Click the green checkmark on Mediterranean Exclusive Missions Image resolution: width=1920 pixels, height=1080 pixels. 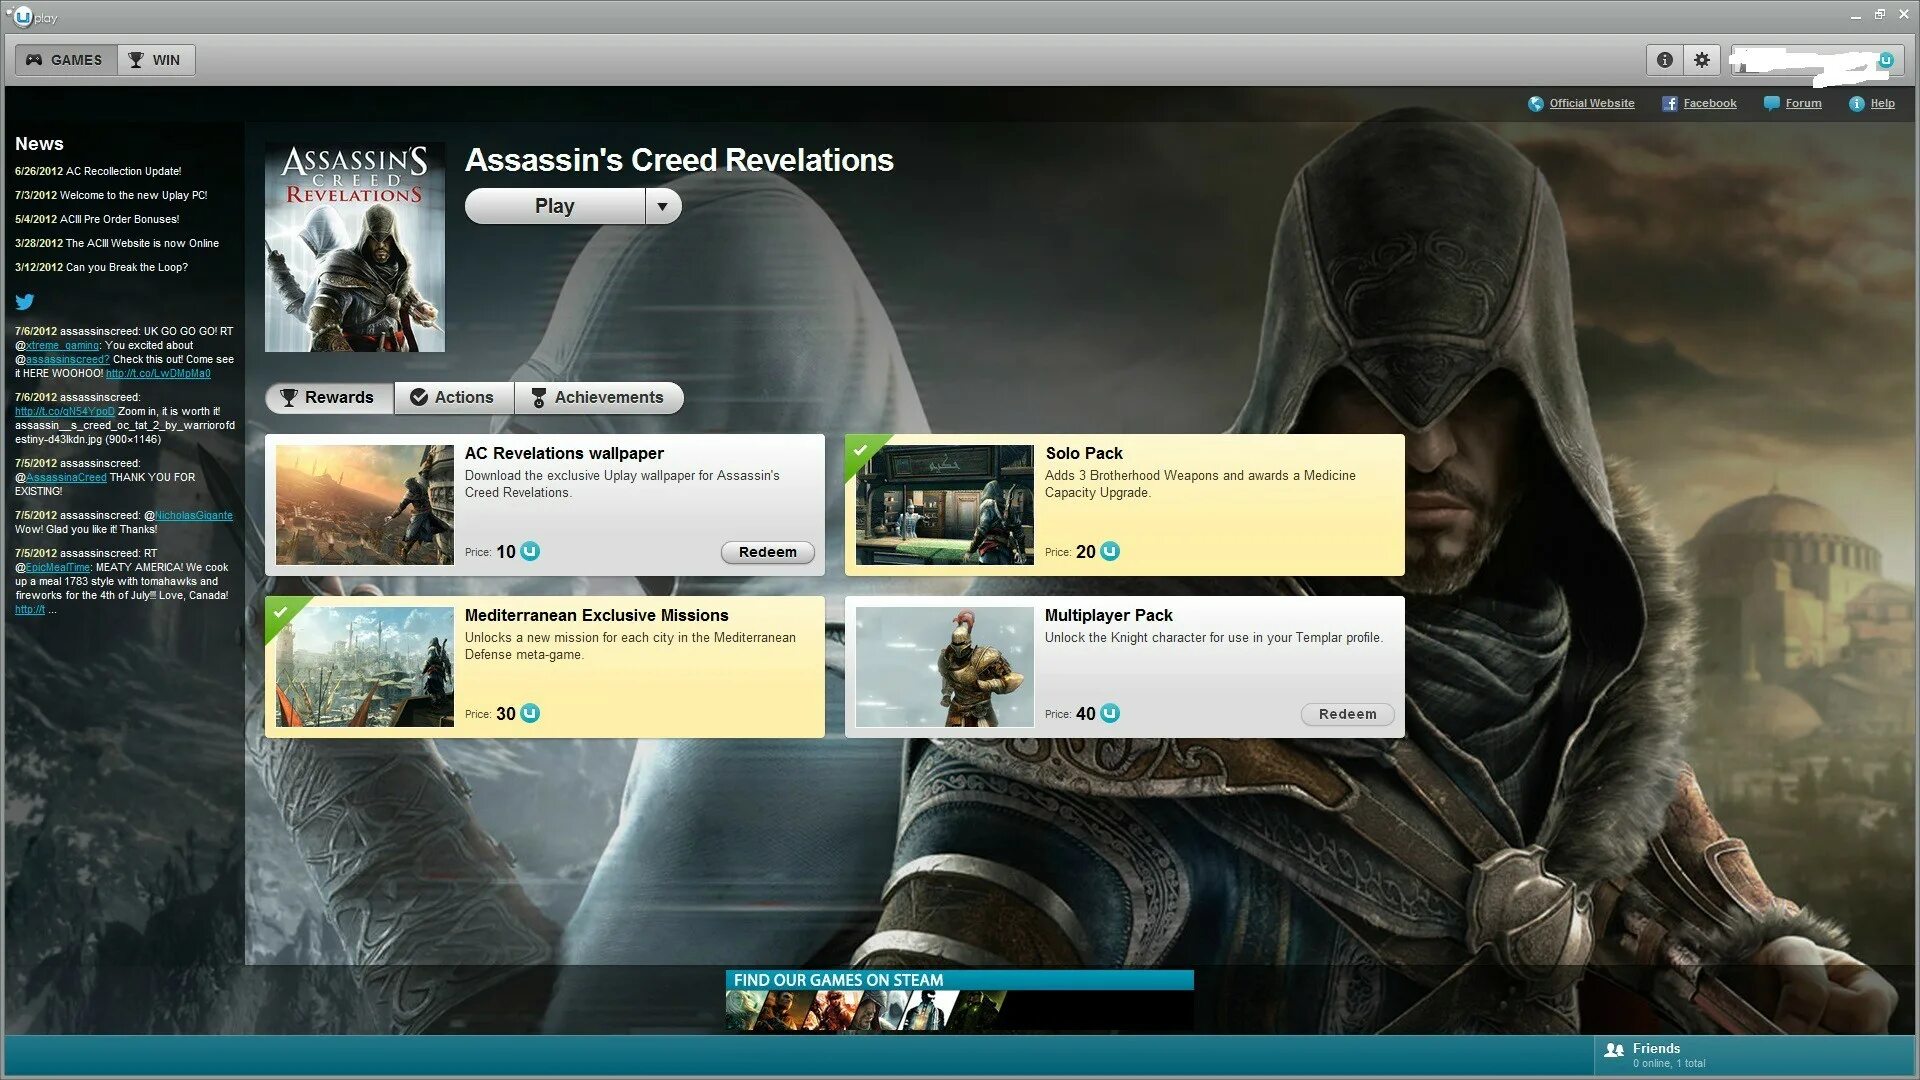280,612
